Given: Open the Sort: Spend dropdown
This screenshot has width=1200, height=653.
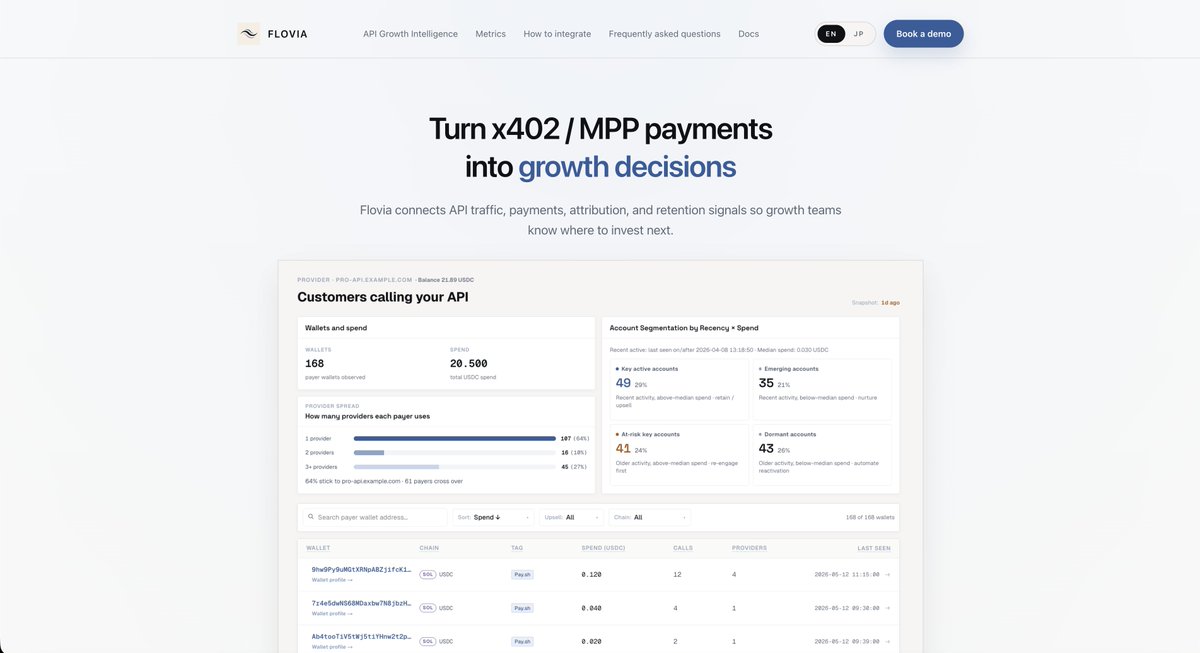Looking at the screenshot, I should coord(494,517).
